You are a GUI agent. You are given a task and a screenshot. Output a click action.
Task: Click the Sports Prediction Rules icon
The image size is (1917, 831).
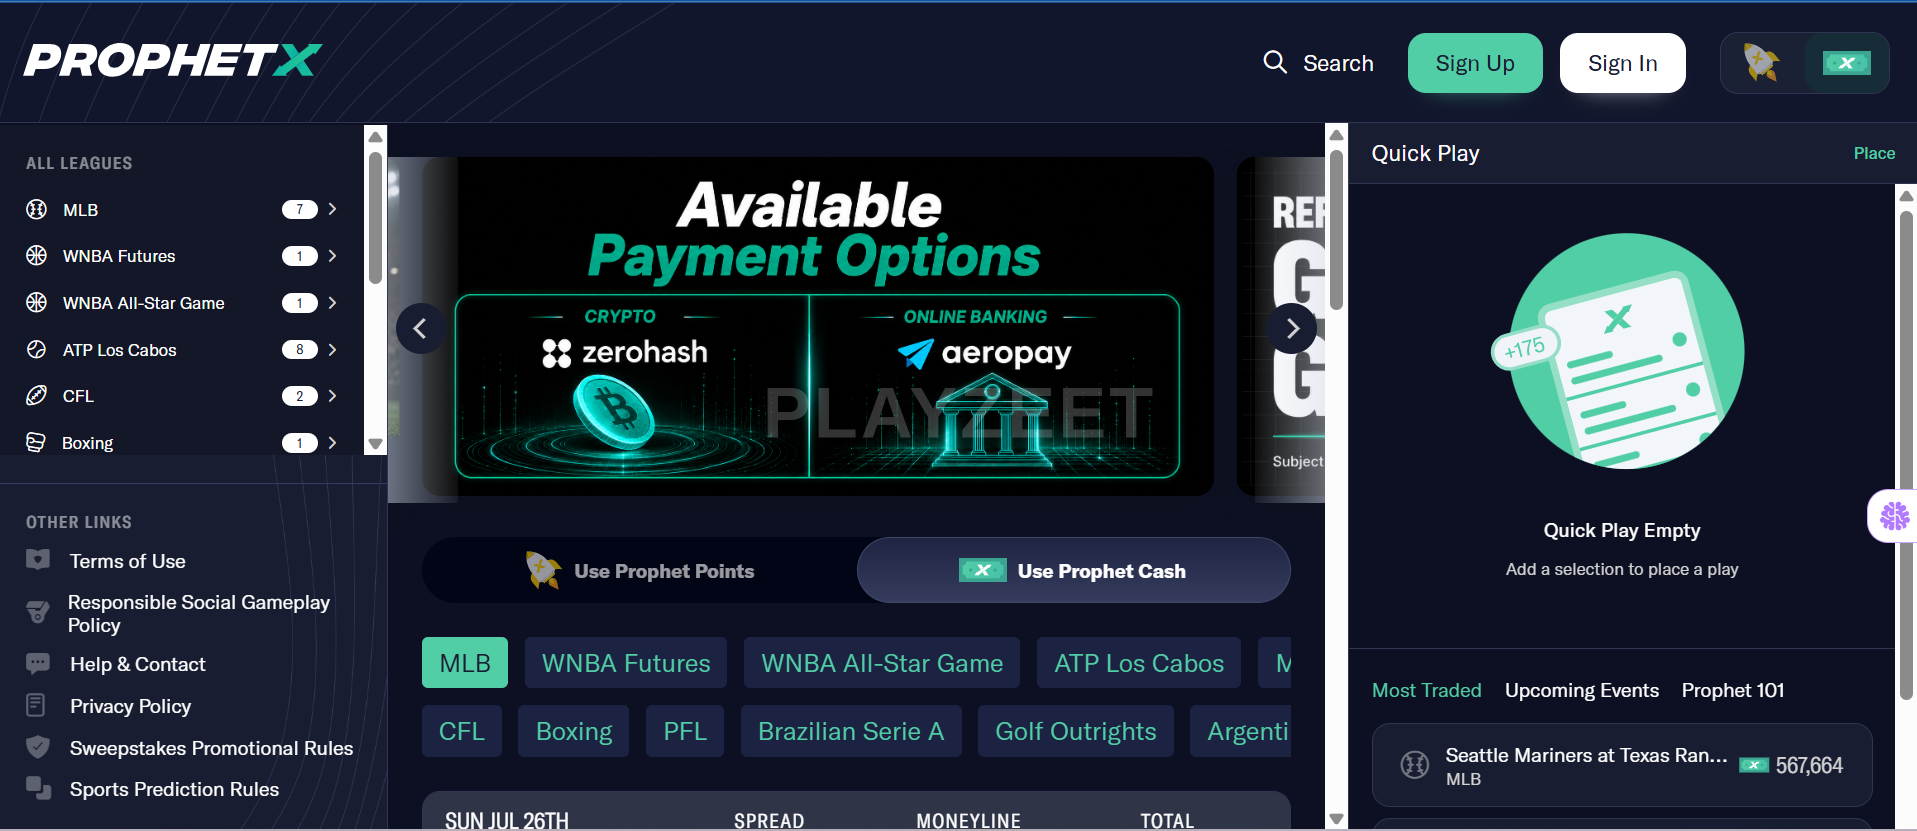pos(38,788)
